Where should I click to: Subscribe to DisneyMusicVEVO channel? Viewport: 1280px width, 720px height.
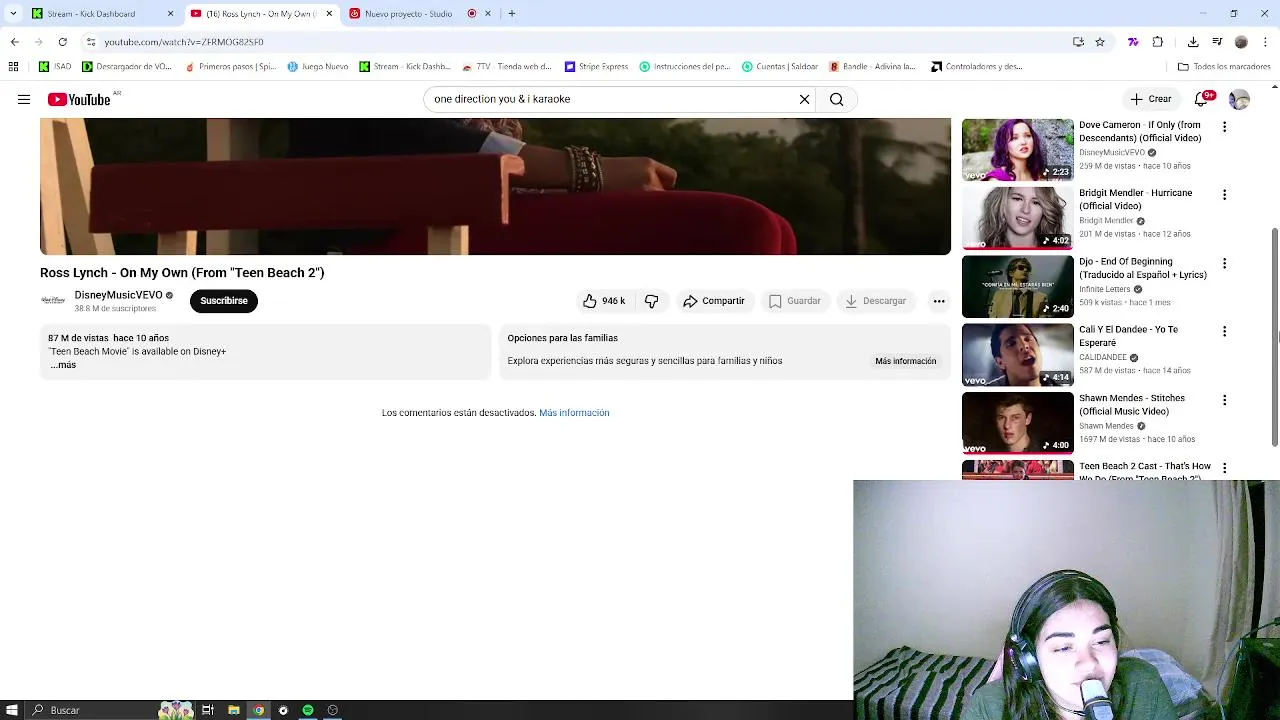224,301
